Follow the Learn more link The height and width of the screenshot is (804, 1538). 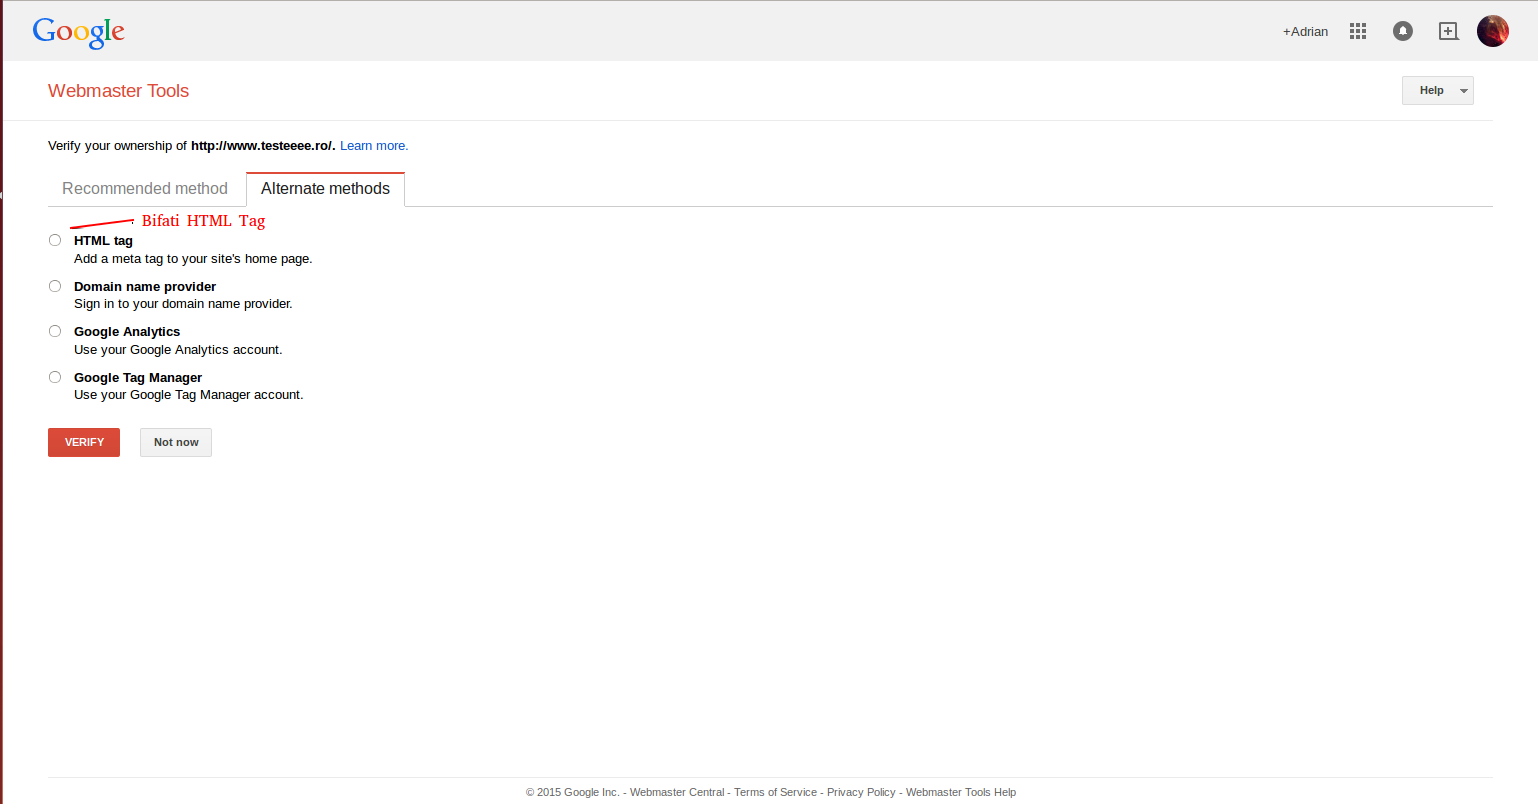[374, 146]
